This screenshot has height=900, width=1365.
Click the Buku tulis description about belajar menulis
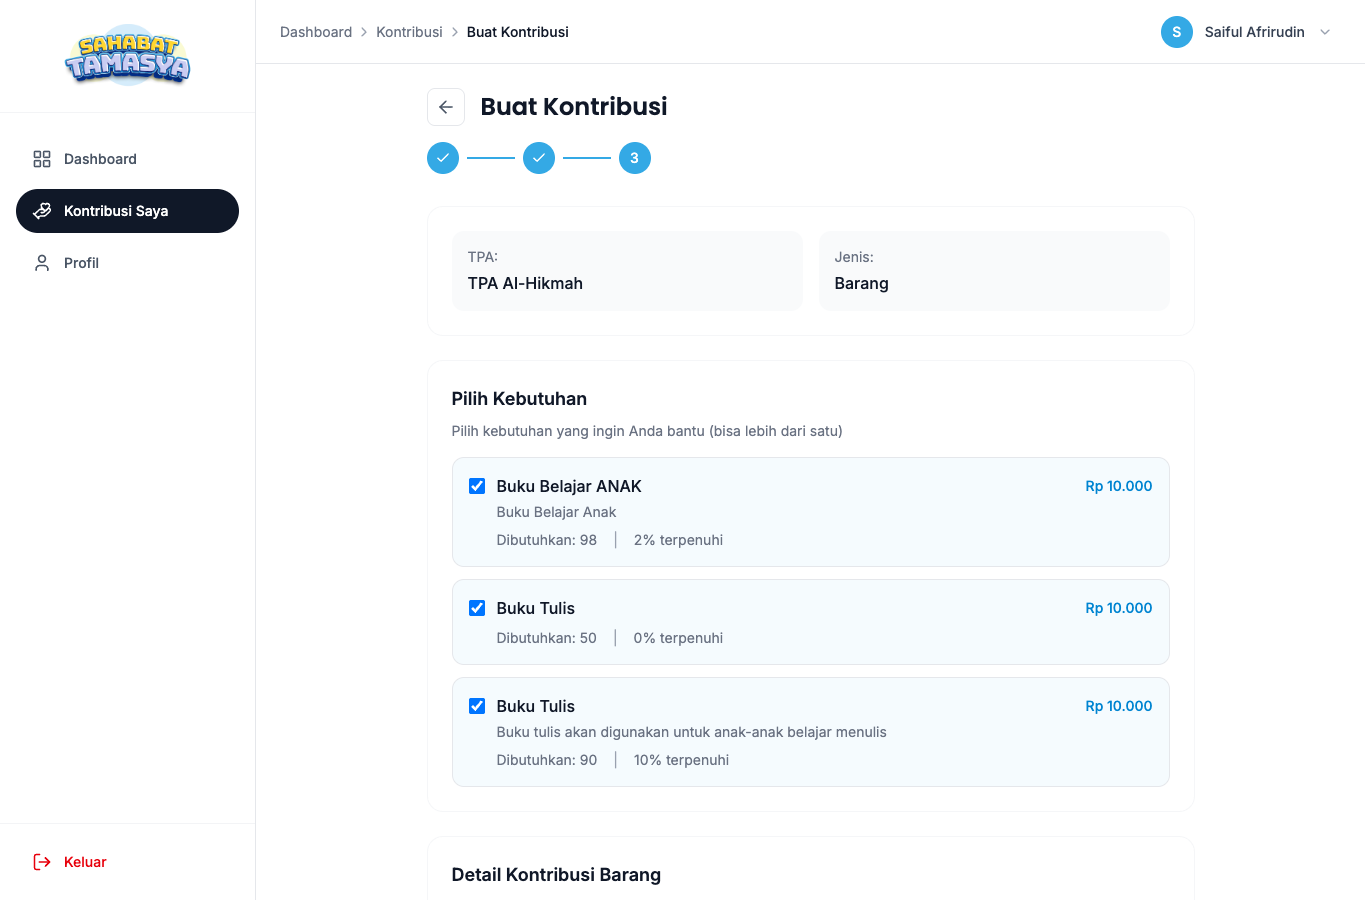coord(692,732)
